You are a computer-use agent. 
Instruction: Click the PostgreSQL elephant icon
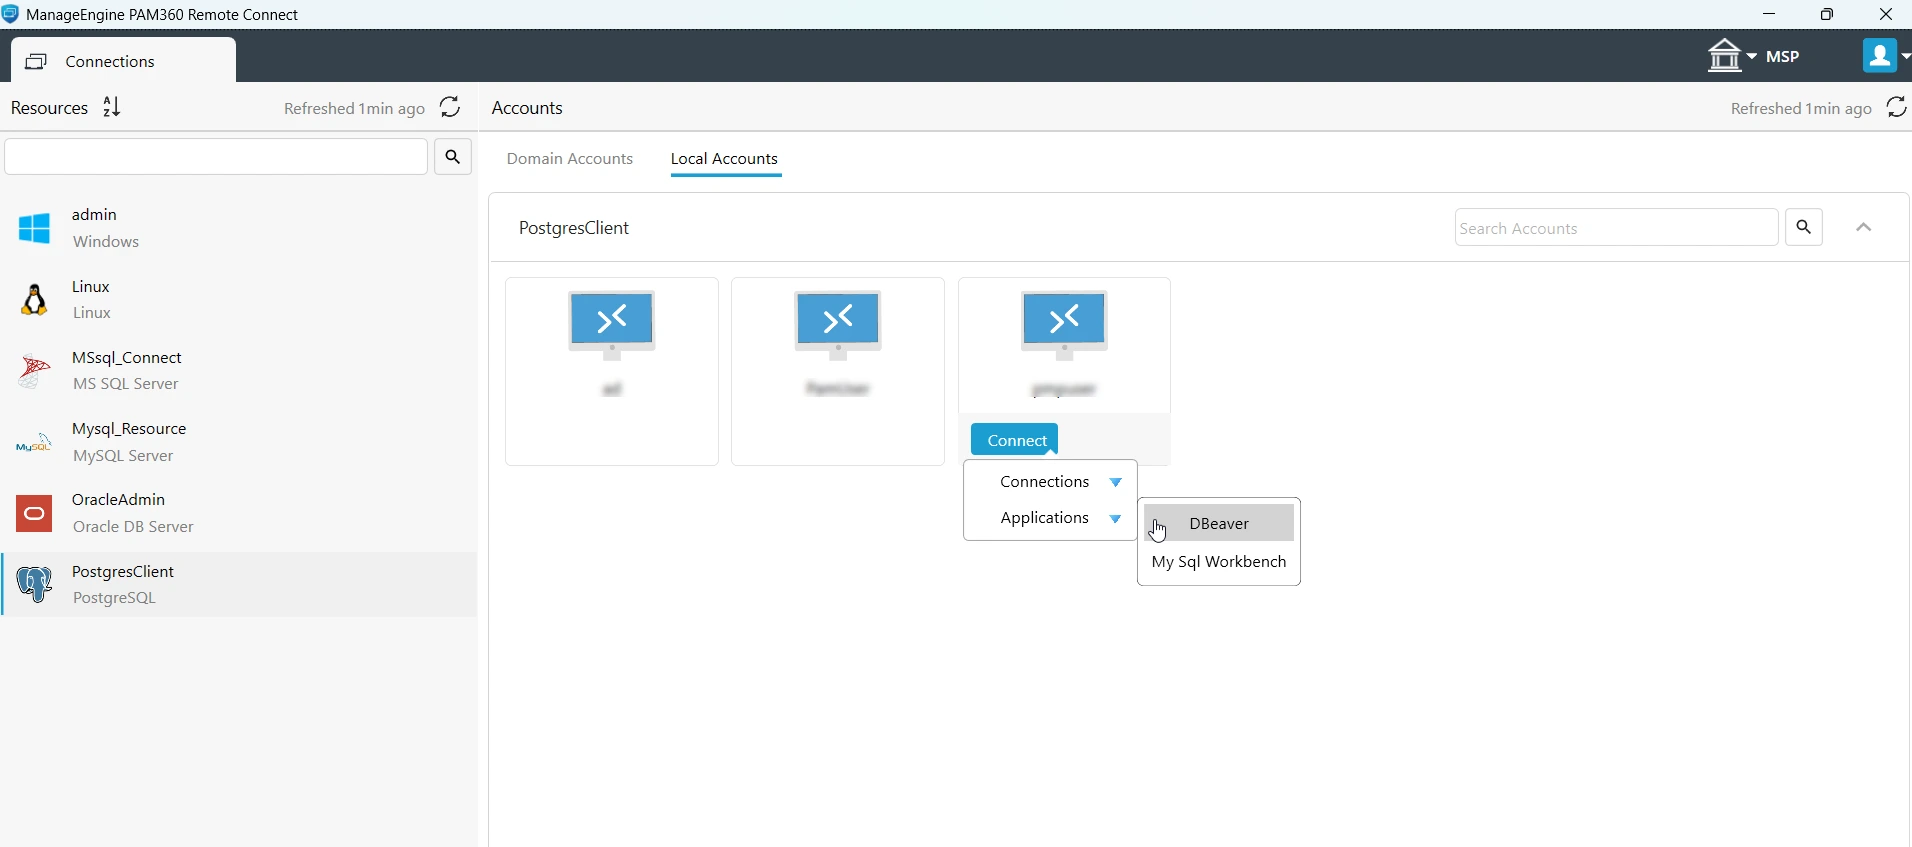pos(34,584)
